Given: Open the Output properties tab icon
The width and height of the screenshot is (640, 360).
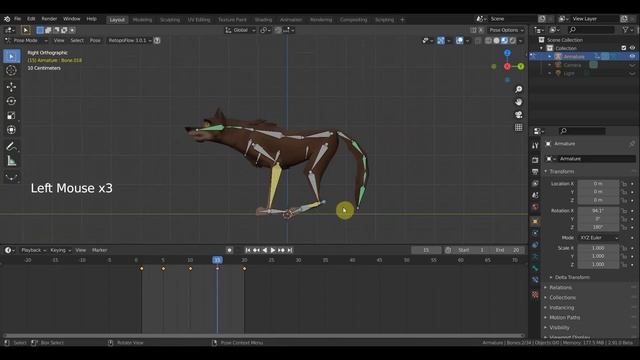Looking at the screenshot, I should [535, 172].
